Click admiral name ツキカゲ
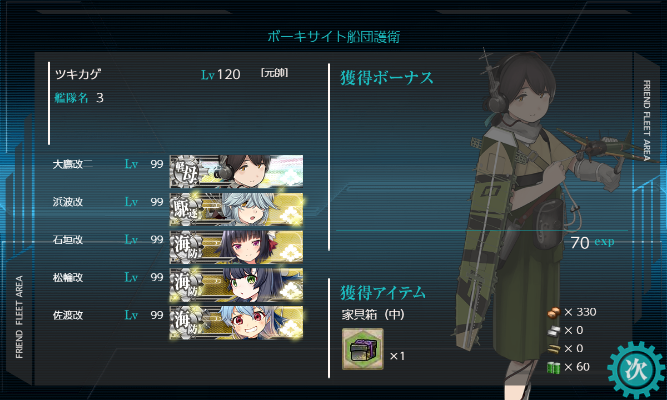The height and width of the screenshot is (400, 667). pyautogui.click(x=78, y=74)
